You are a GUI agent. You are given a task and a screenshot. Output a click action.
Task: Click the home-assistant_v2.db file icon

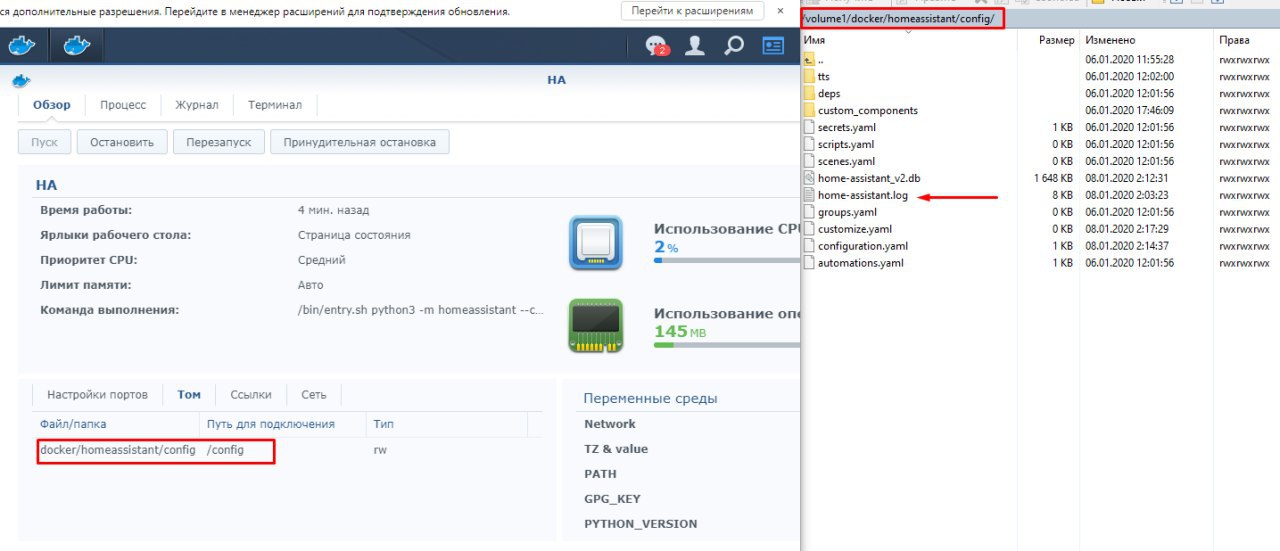pos(810,179)
